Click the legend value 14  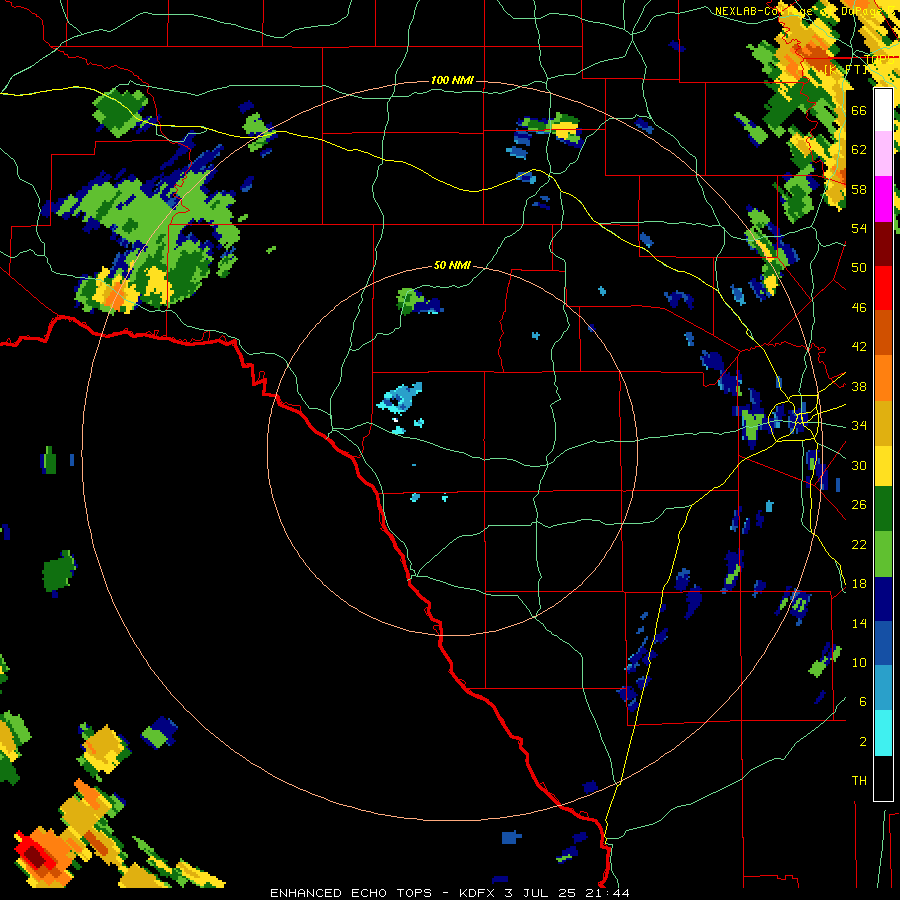point(859,623)
